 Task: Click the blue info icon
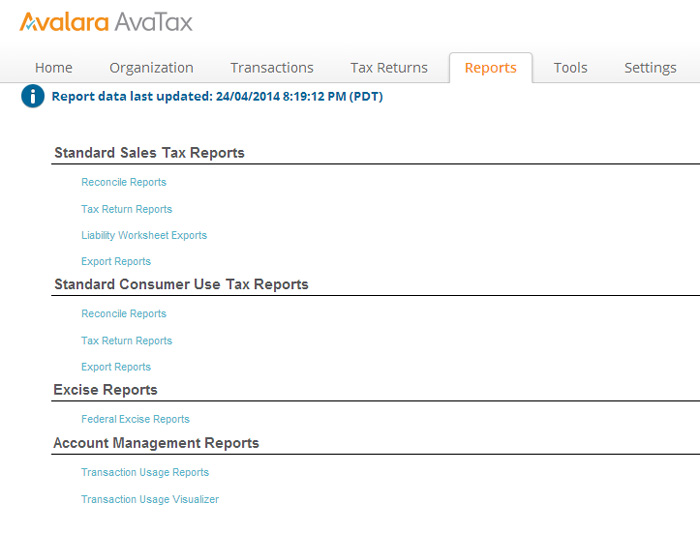[33, 96]
